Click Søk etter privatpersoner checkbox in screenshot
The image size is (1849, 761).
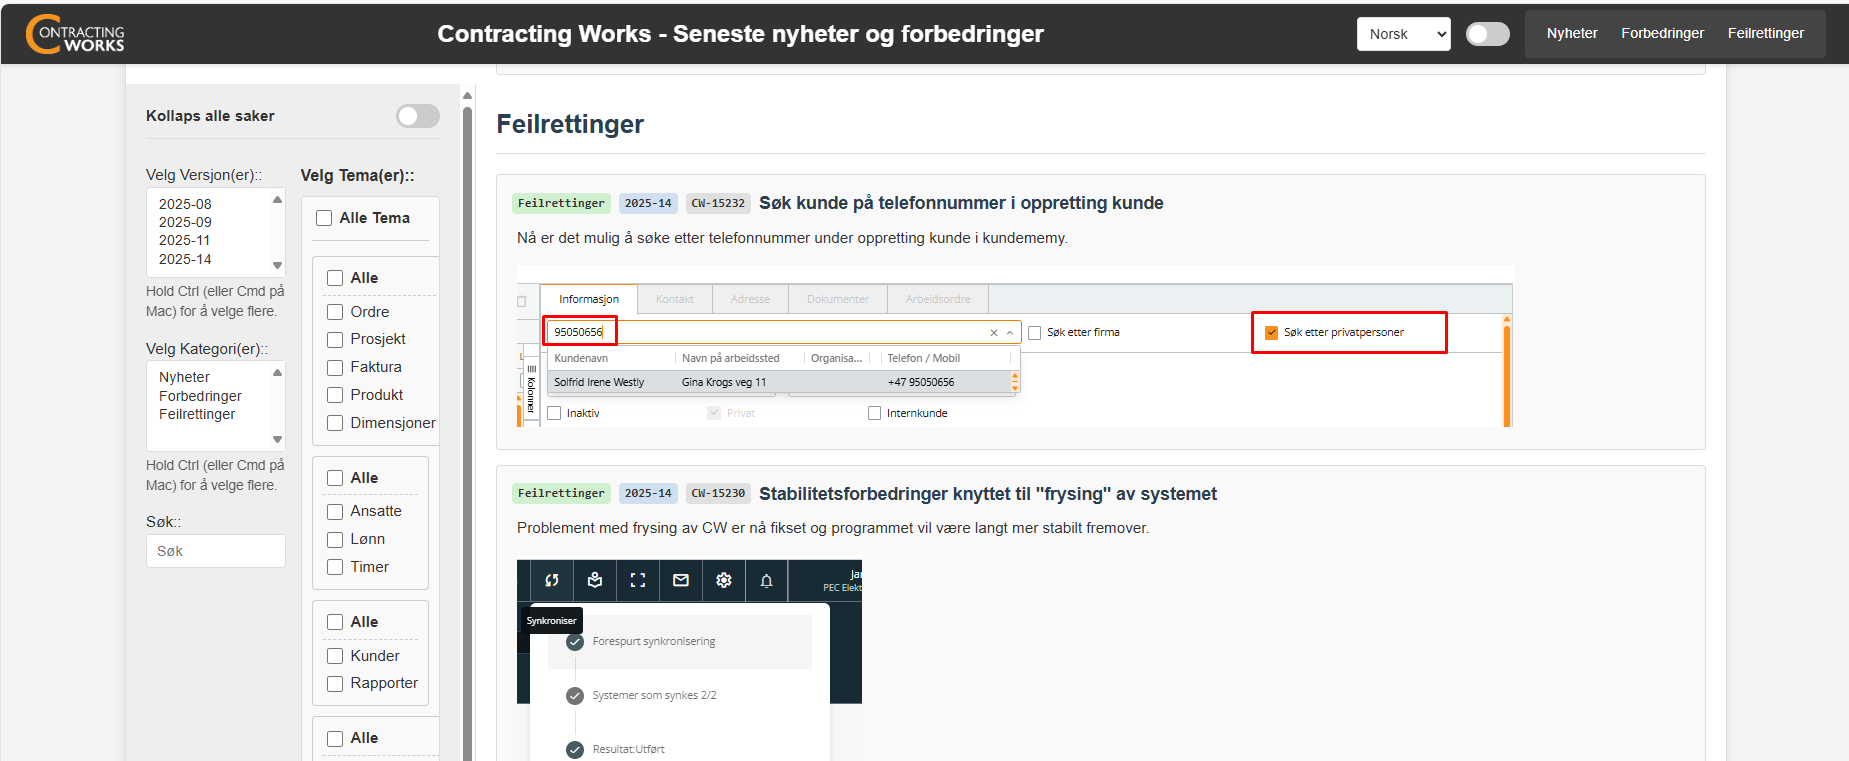[1271, 333]
